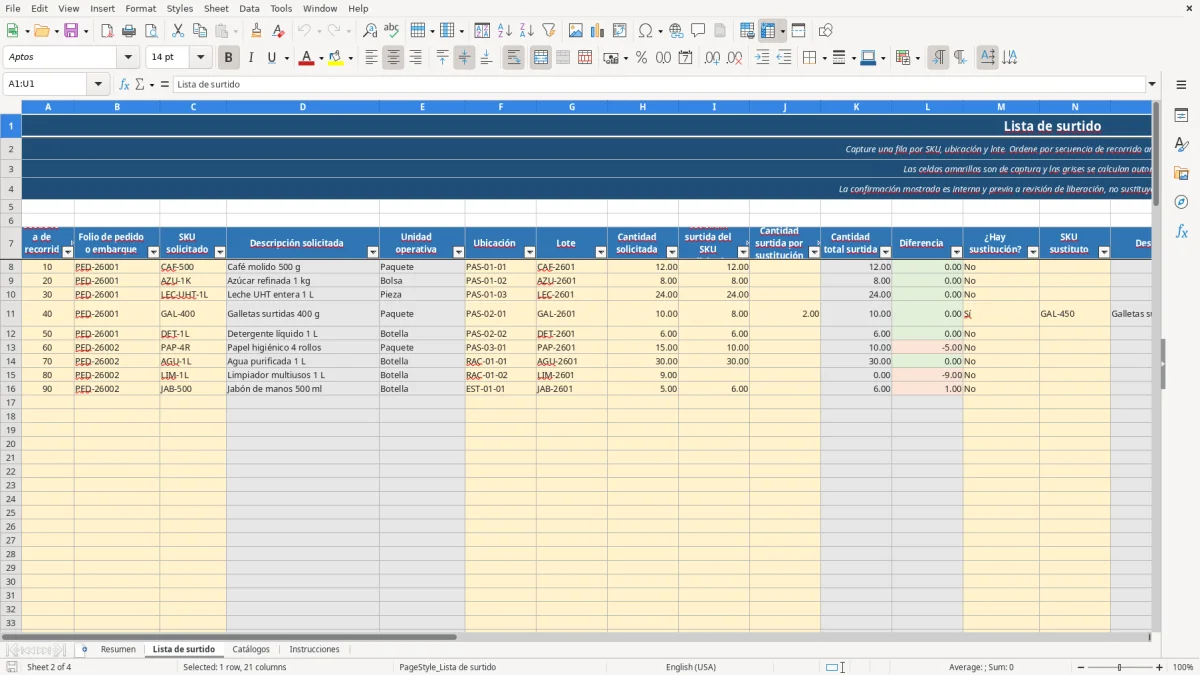This screenshot has height=675, width=1200.
Task: Click zoom in plus button
Action: click(x=1160, y=667)
